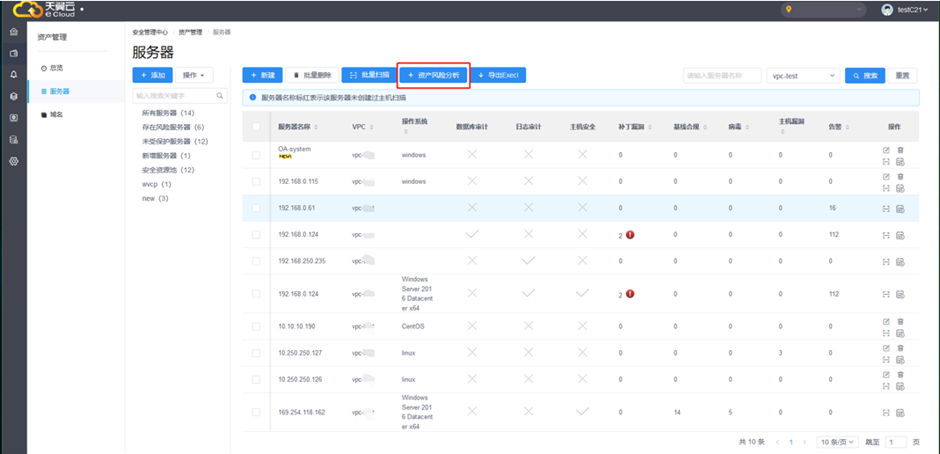
Task: Select 域名 in the asset management menu
Action: click(56, 115)
